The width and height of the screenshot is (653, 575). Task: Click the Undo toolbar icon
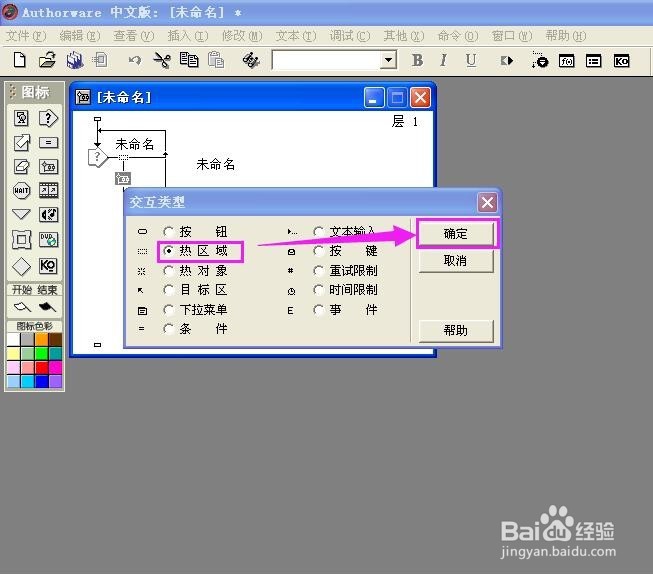pyautogui.click(x=135, y=61)
